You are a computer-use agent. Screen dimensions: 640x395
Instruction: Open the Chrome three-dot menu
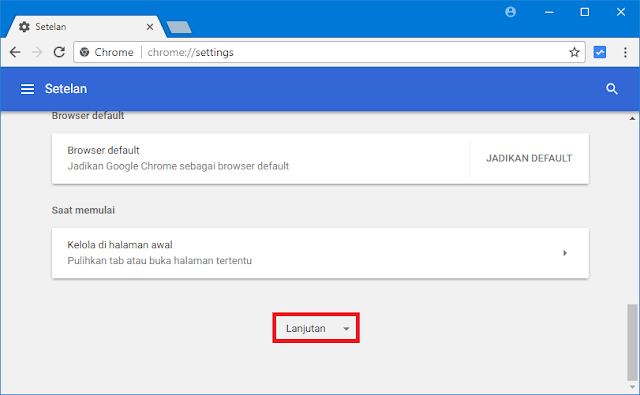pos(625,52)
